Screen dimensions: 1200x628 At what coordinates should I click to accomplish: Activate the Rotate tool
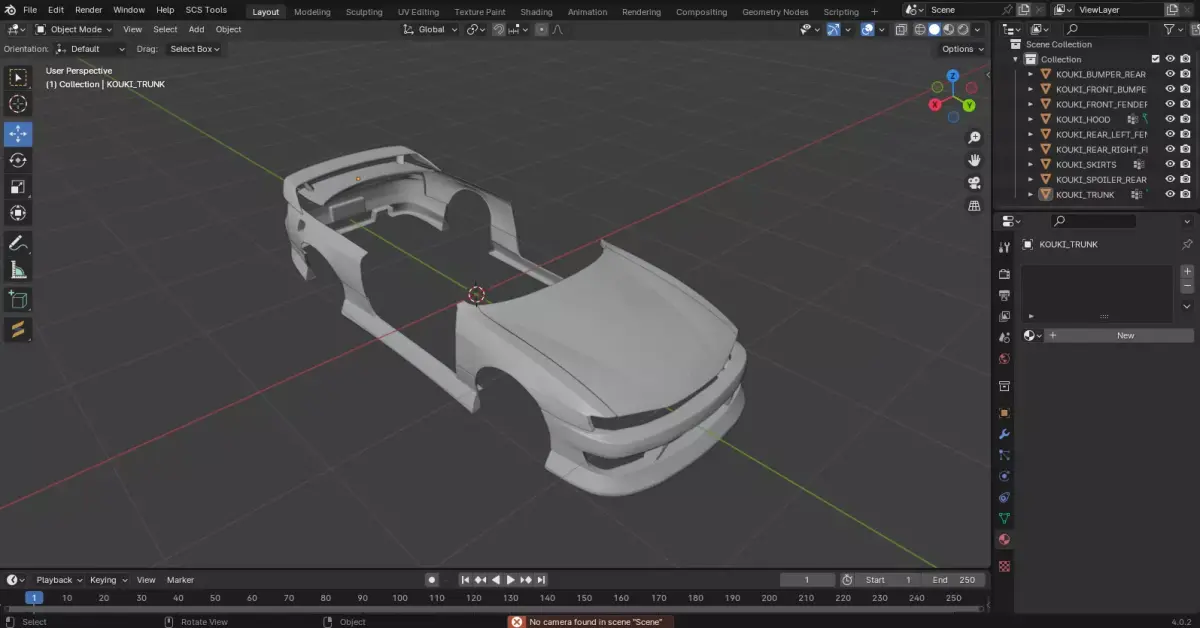pos(18,160)
